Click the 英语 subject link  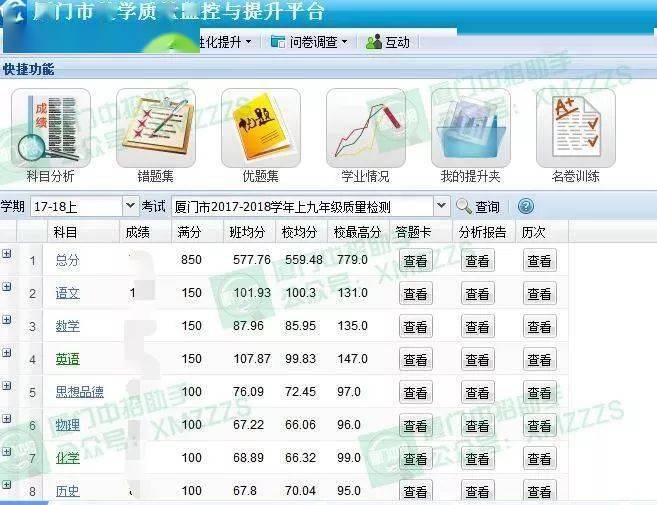point(67,359)
